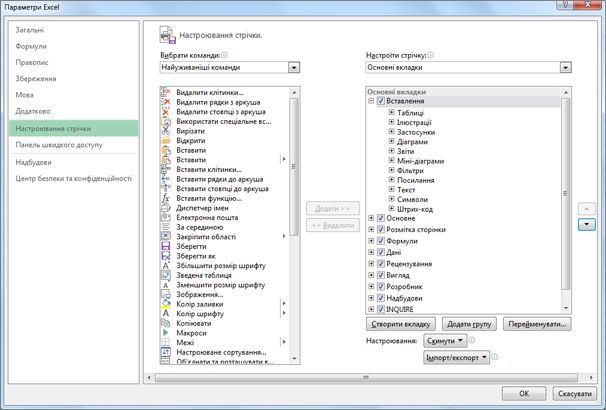The width and height of the screenshot is (606, 410).
Task: Expand the Міні-діаграми group
Action: (x=392, y=161)
